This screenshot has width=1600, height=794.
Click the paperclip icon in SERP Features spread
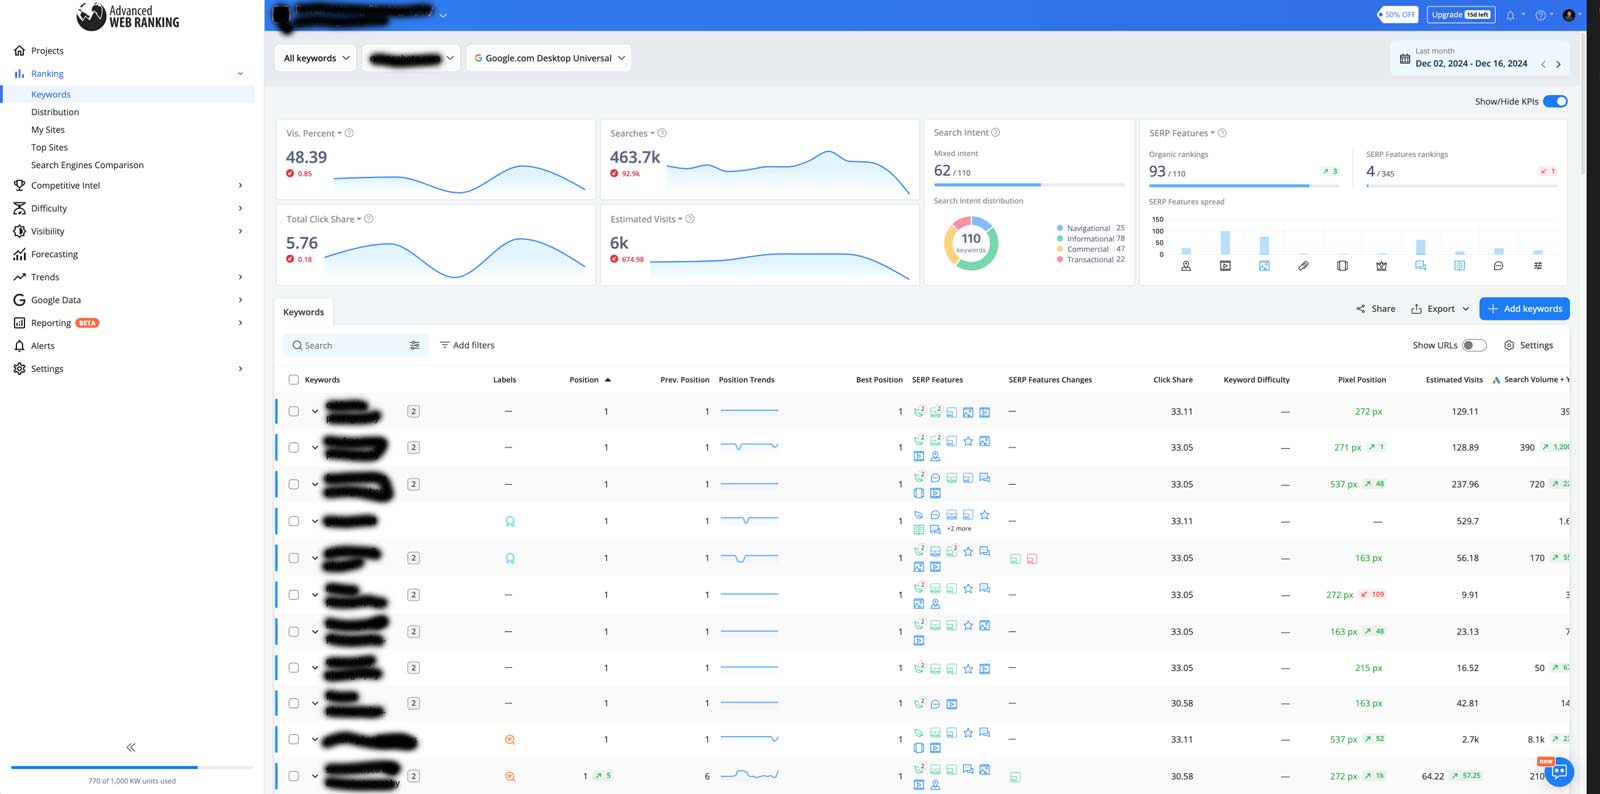click(1303, 266)
